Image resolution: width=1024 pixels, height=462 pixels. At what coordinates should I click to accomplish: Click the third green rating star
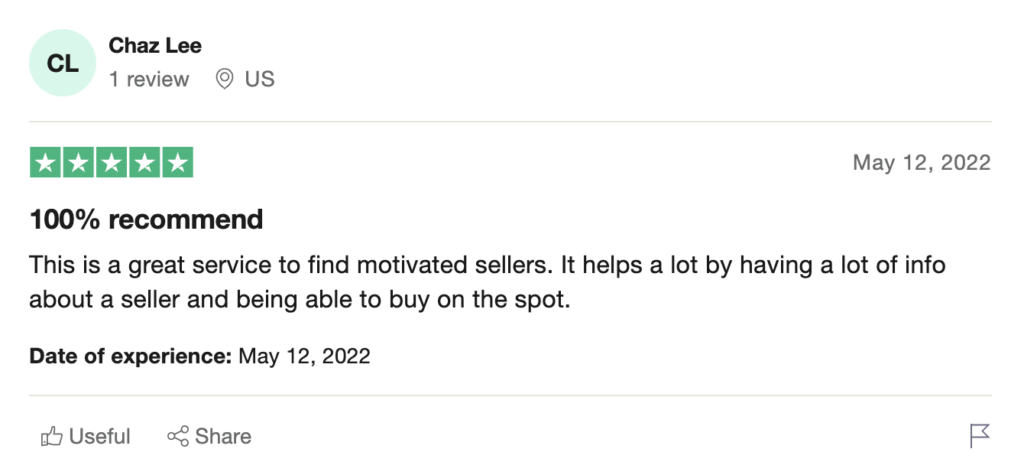(112, 162)
